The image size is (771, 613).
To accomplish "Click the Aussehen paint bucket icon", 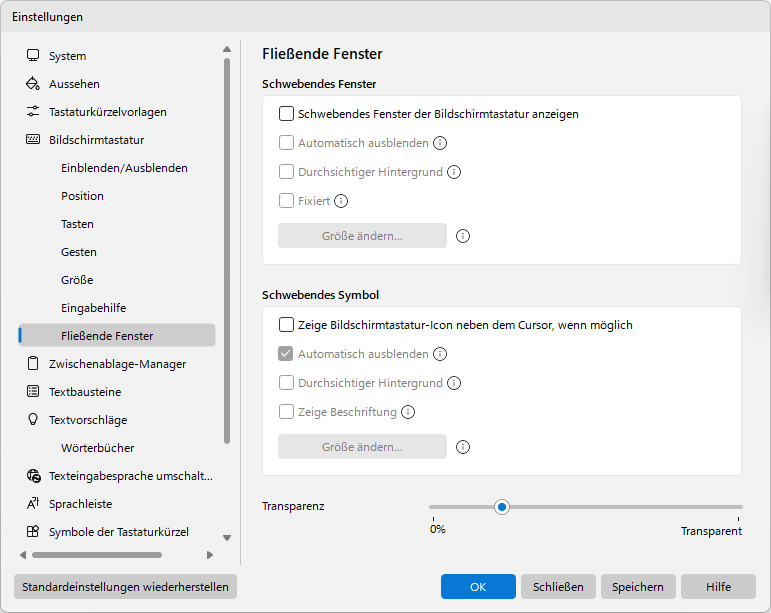I will (33, 84).
